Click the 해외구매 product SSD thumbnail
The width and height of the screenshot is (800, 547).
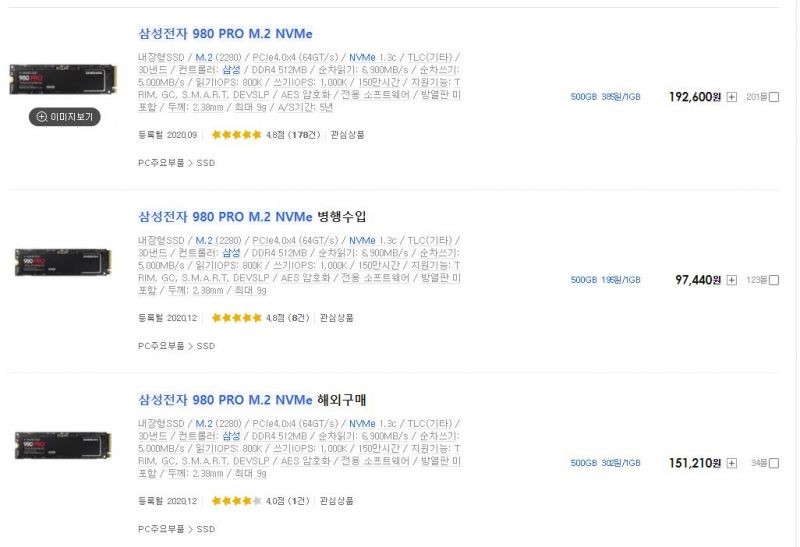(x=63, y=445)
